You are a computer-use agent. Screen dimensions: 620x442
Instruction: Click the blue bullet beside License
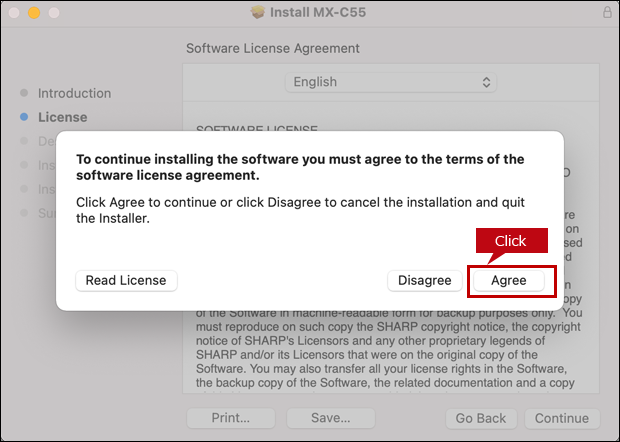pyautogui.click(x=23, y=117)
